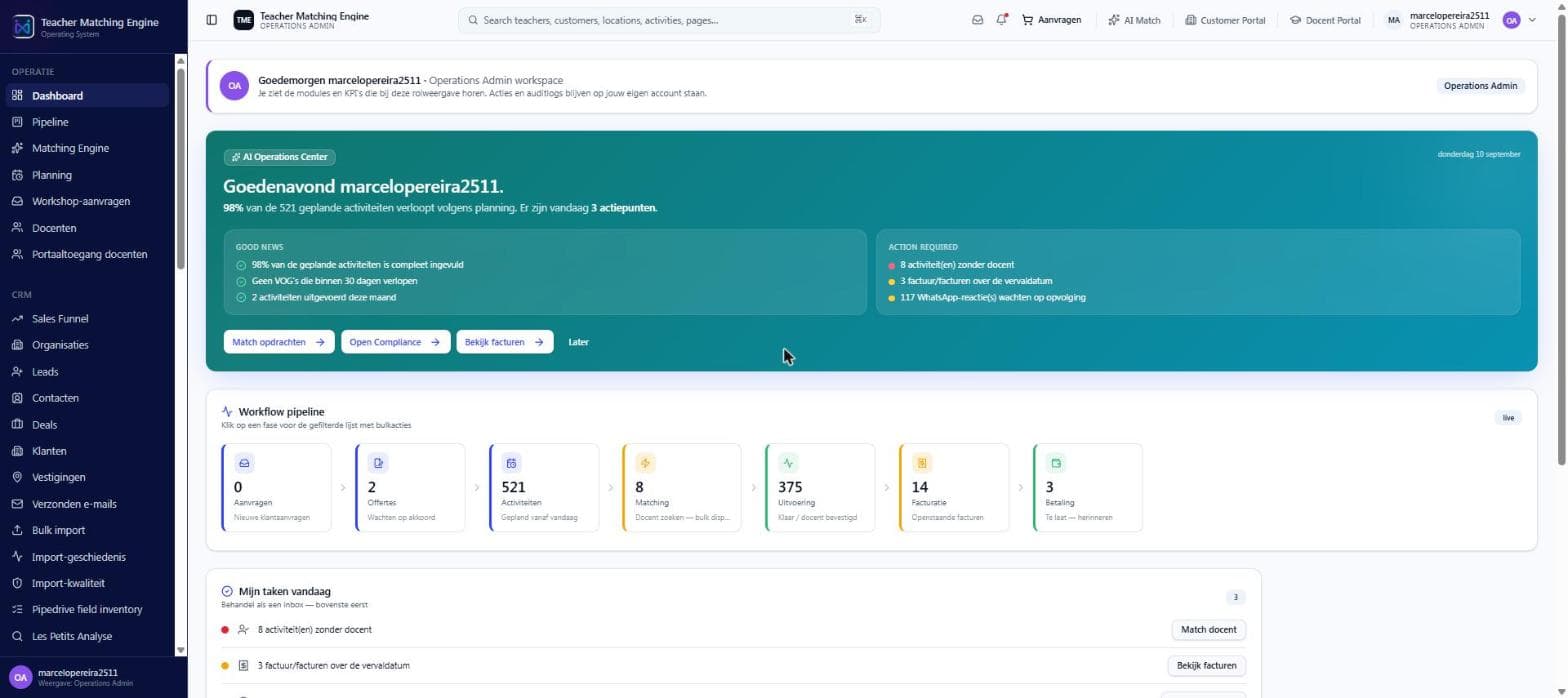Open notifications bell icon
This screenshot has height=698, width=1568.
click(x=1001, y=20)
